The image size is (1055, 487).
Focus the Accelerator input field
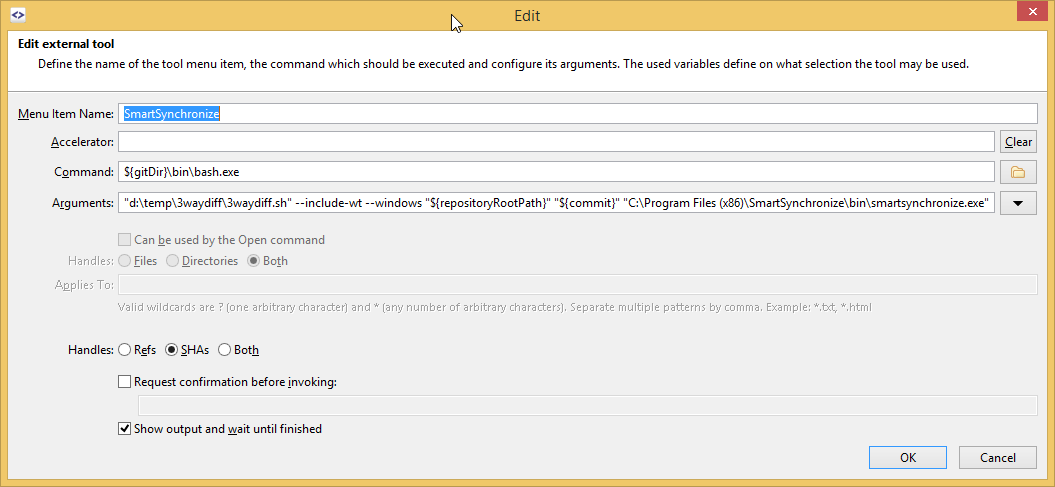[556, 142]
